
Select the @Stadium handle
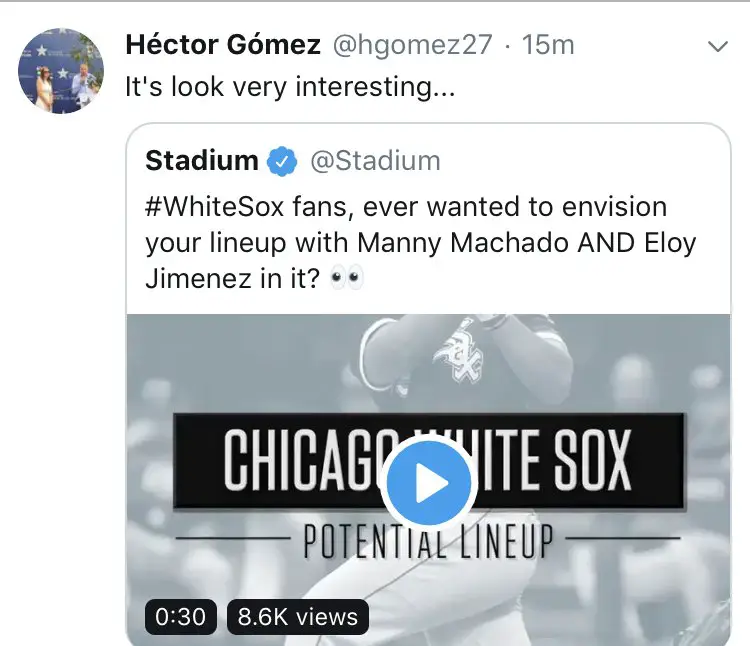[x=375, y=160]
